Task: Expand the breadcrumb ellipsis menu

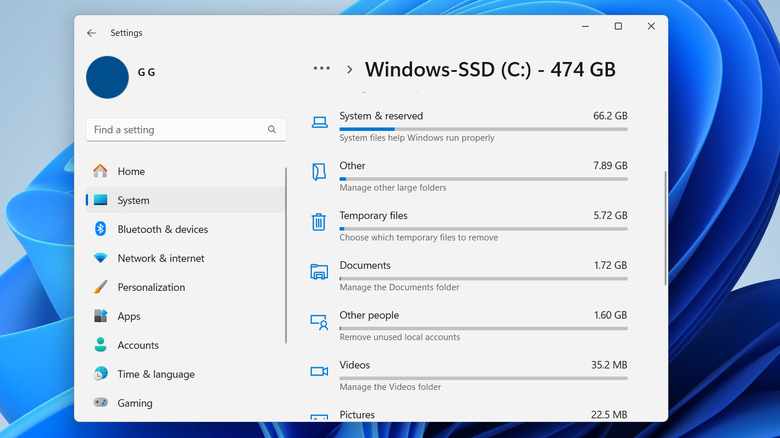Action: (321, 69)
